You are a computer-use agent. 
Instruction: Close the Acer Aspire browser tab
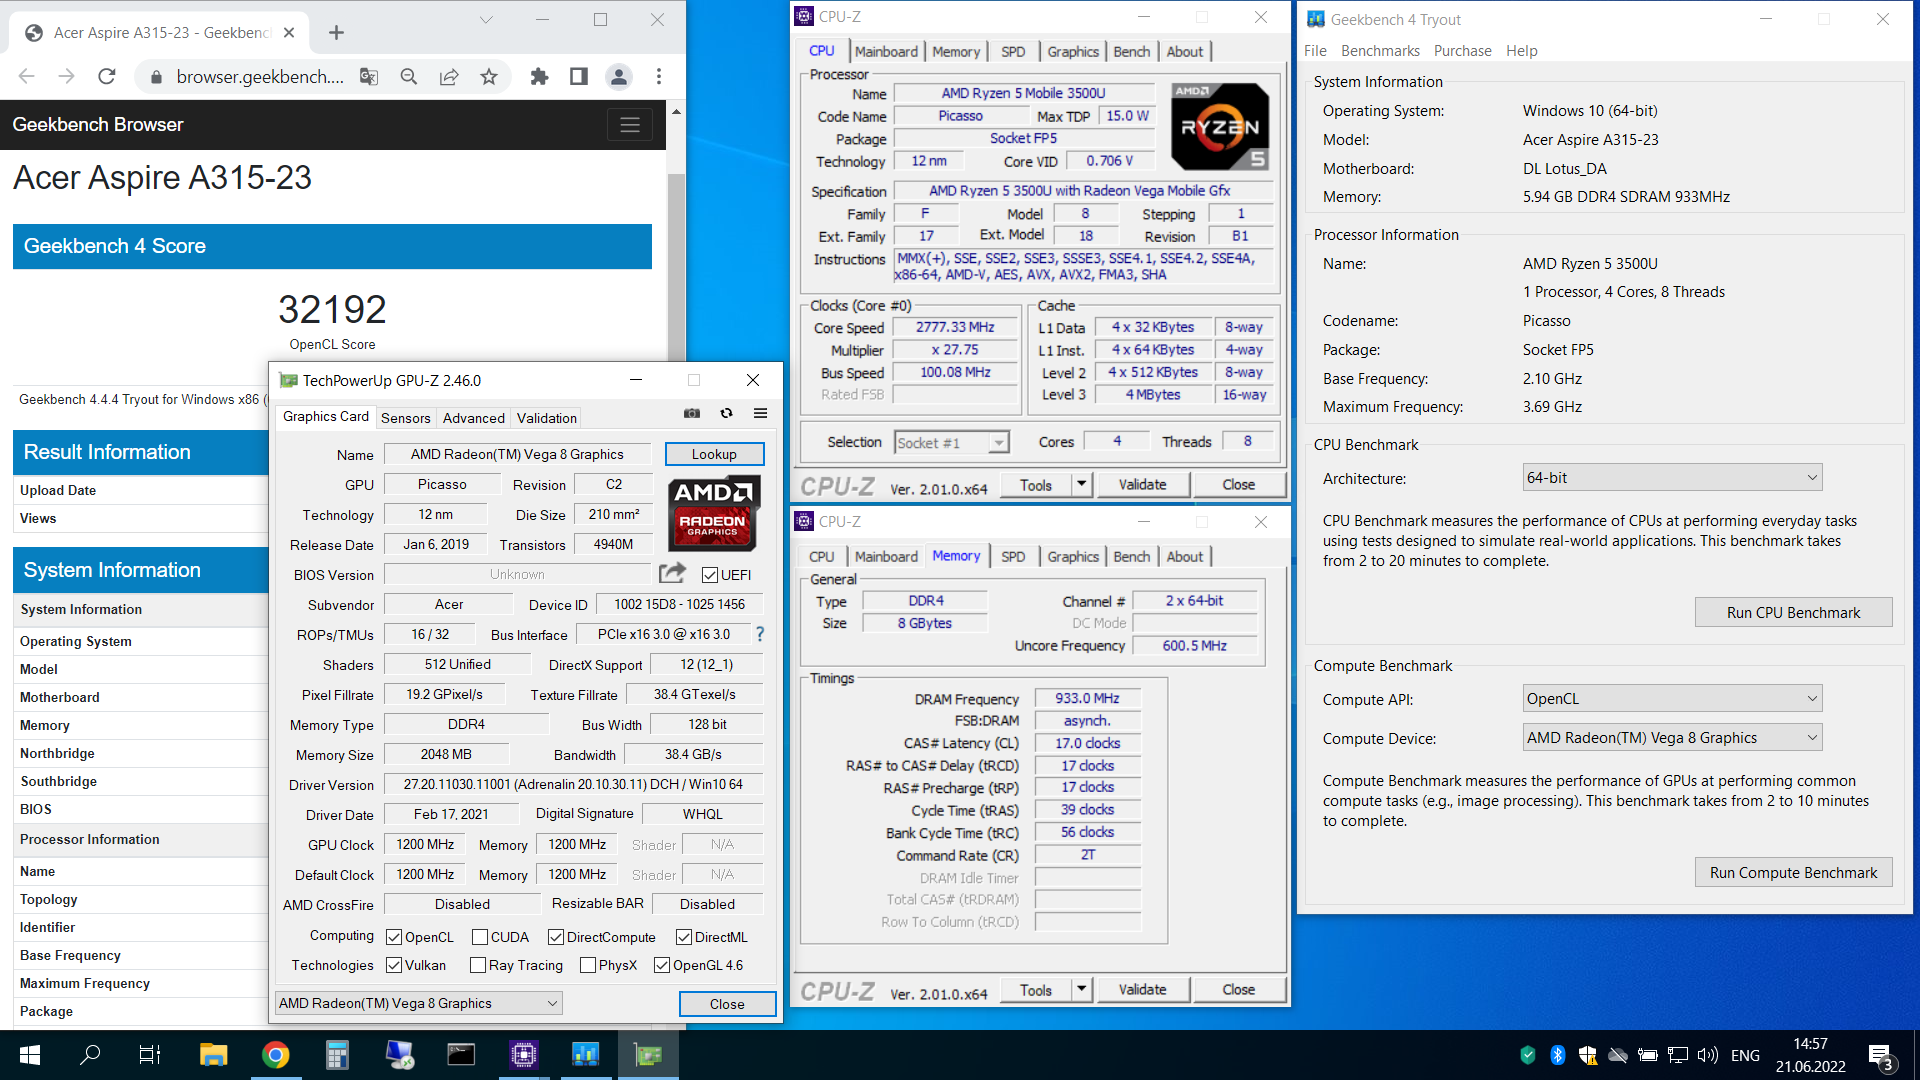(289, 33)
